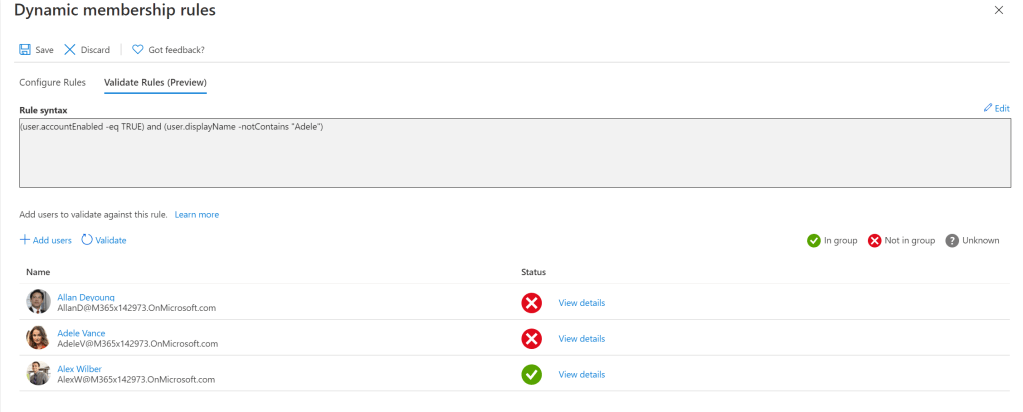Open the Learn more link
Screen dimensions: 1023x412
click(196, 214)
